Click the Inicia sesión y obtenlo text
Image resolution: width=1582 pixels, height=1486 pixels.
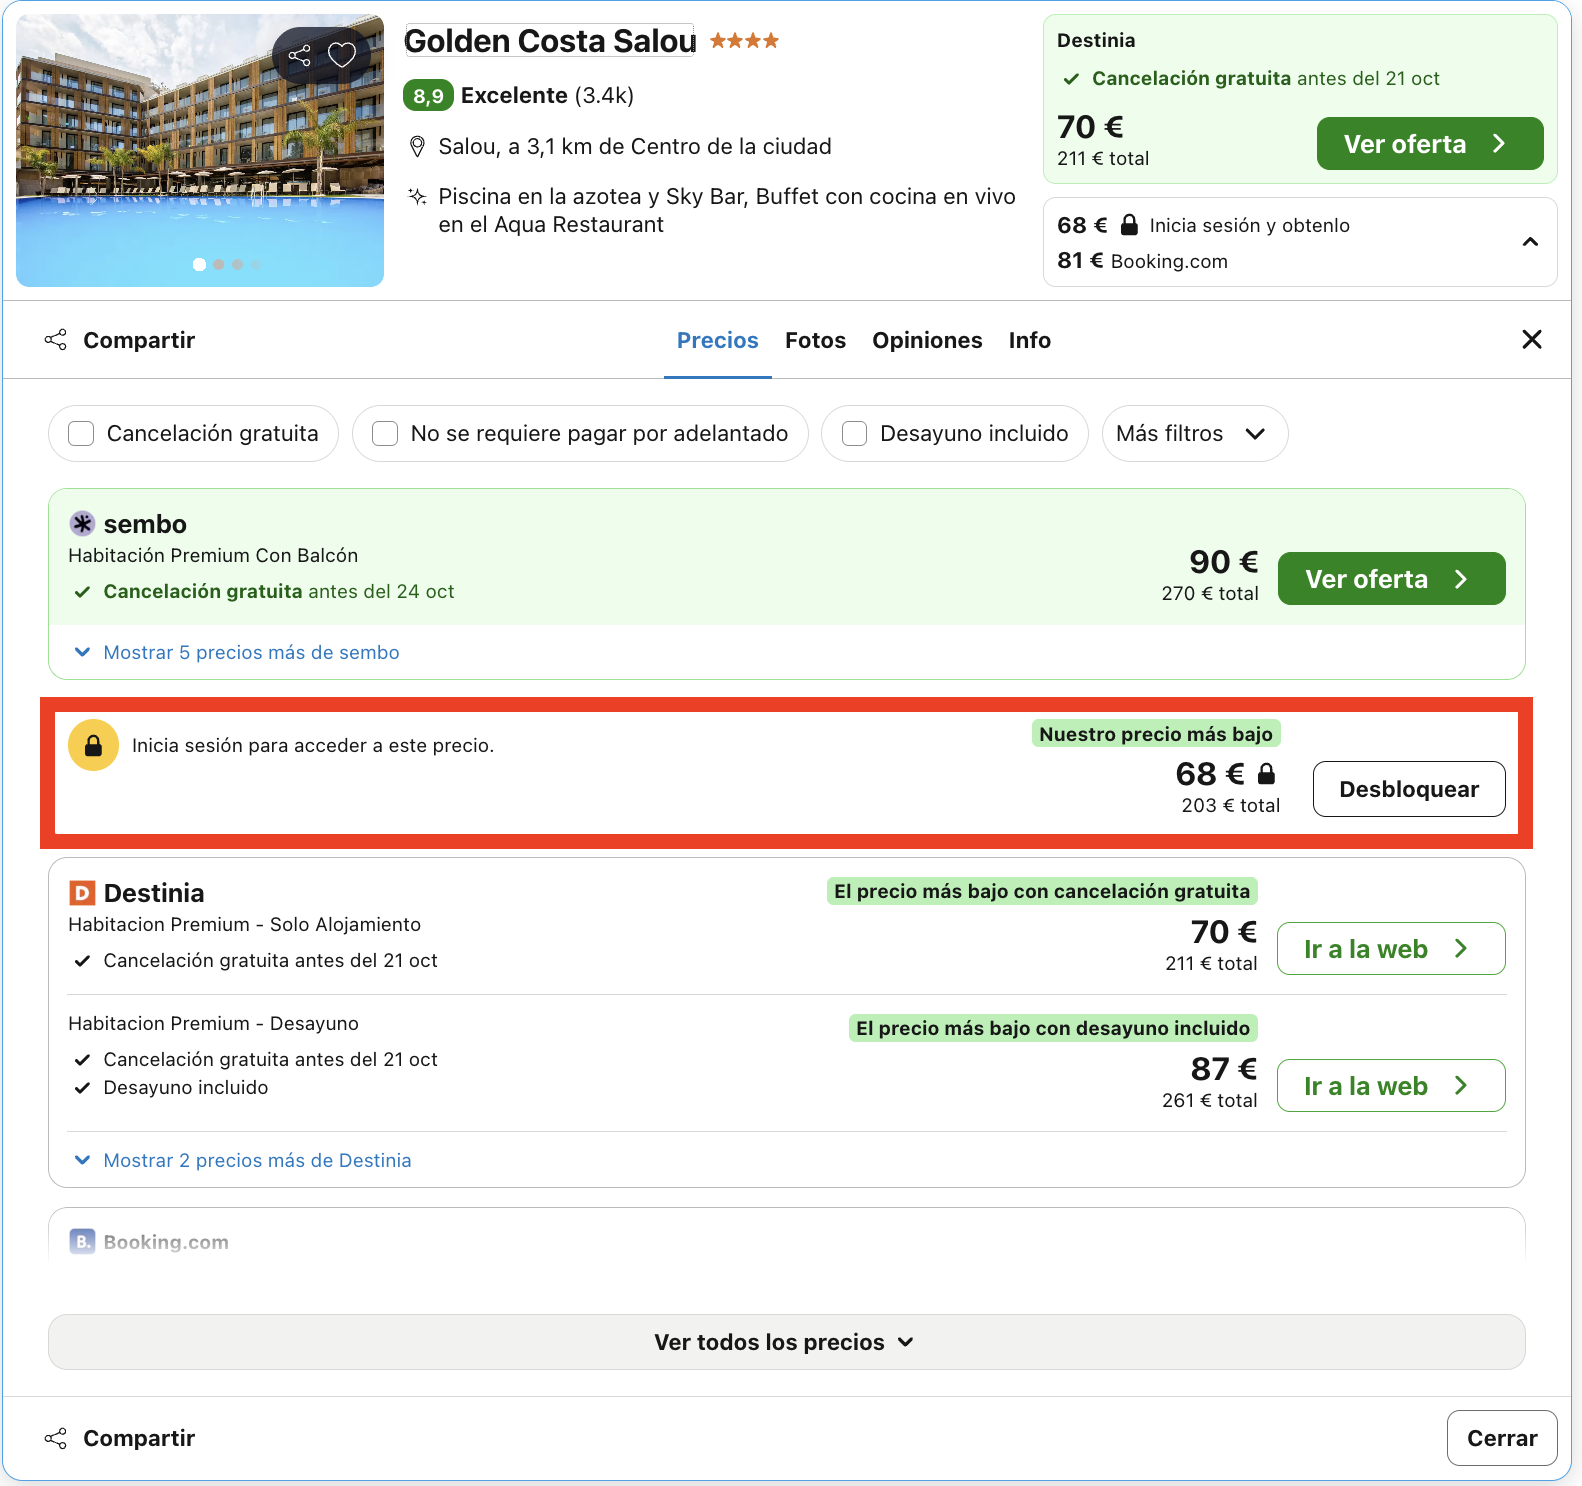click(x=1249, y=226)
